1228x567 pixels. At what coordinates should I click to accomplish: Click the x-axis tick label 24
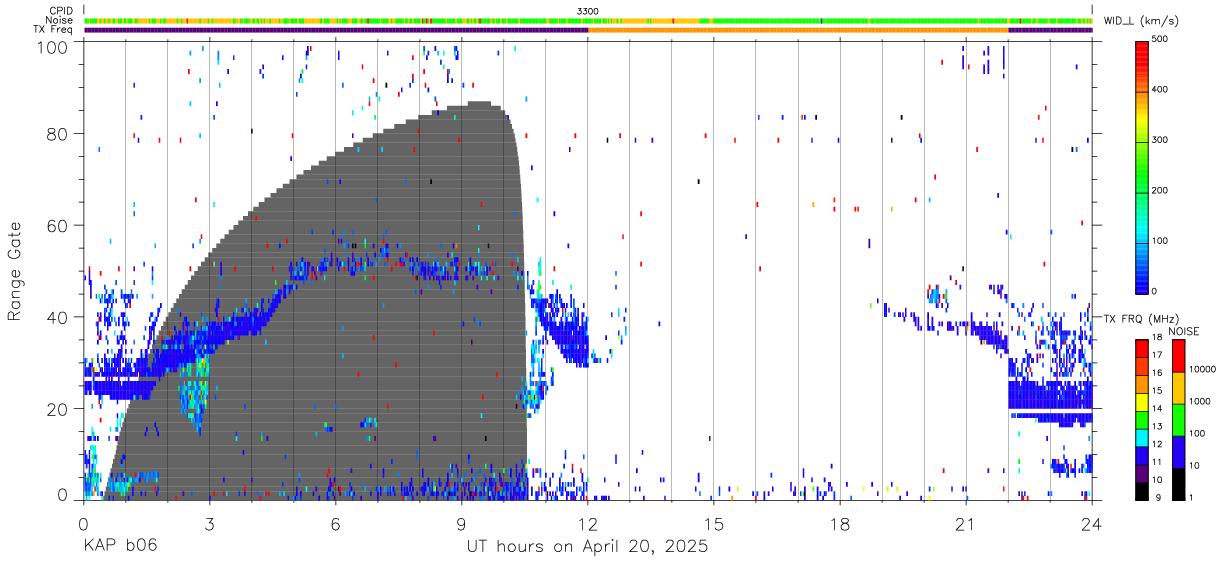pos(1091,524)
